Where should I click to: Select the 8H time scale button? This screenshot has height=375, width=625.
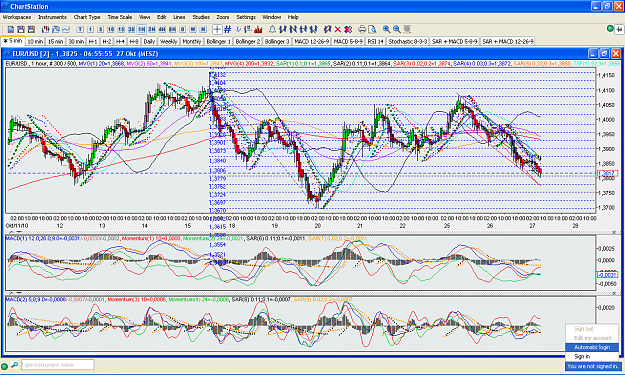pos(172,29)
